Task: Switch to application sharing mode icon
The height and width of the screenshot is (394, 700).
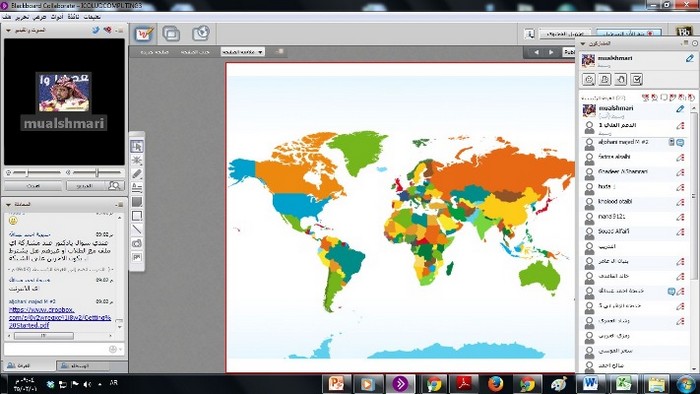Action: click(171, 33)
